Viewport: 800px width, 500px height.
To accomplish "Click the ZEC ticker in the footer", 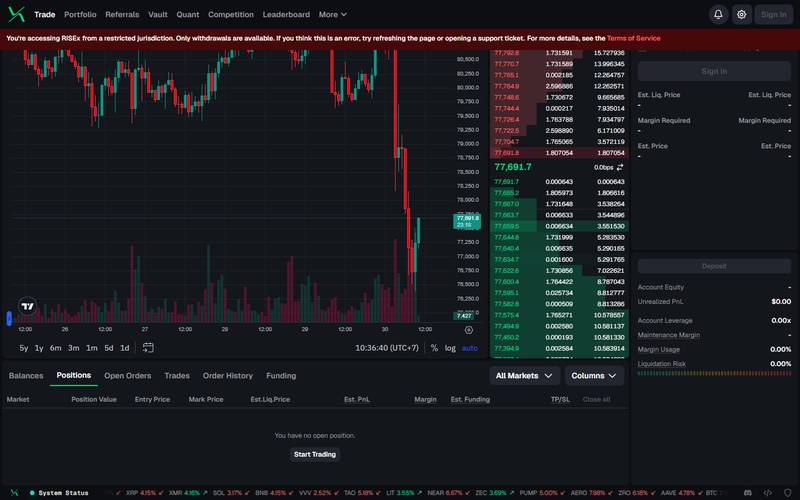I will (x=495, y=493).
